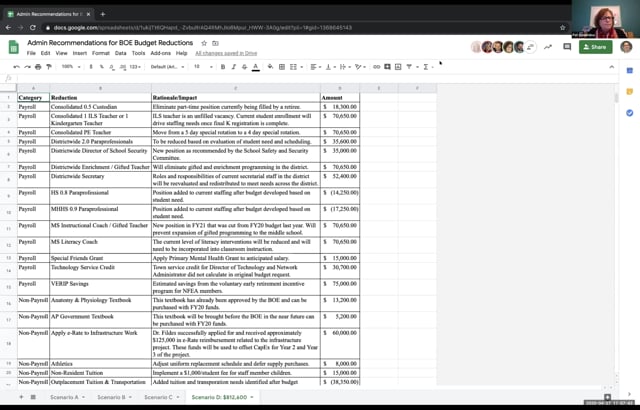Open the text color picker

[x=256, y=67]
